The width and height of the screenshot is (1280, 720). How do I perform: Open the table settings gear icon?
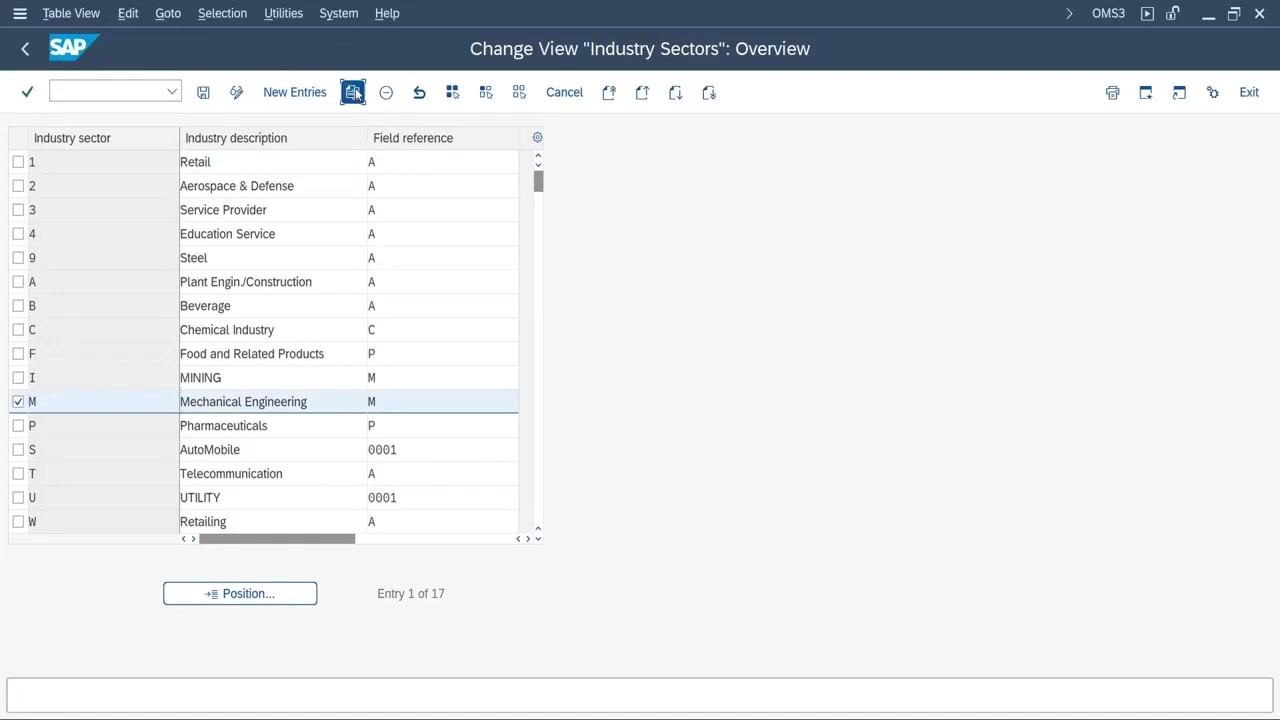coord(537,137)
